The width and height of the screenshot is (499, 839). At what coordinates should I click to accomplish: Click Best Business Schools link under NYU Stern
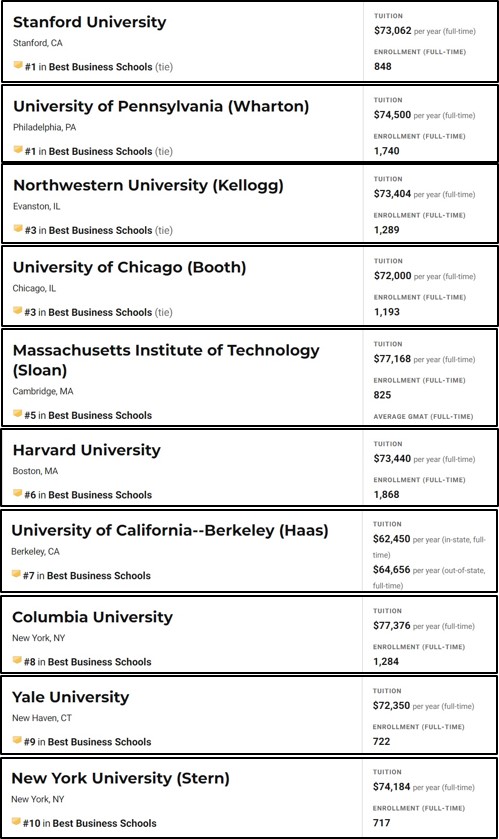pyautogui.click(x=104, y=823)
